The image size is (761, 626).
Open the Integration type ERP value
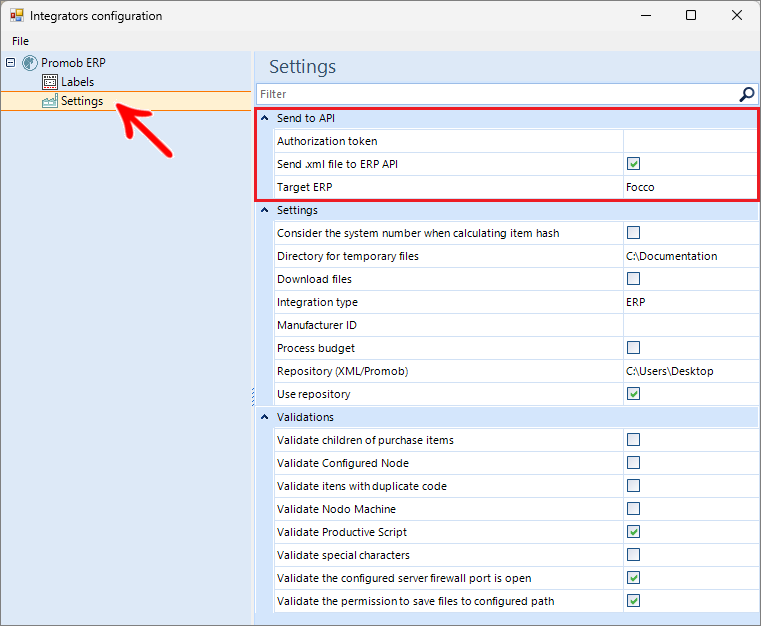click(691, 302)
